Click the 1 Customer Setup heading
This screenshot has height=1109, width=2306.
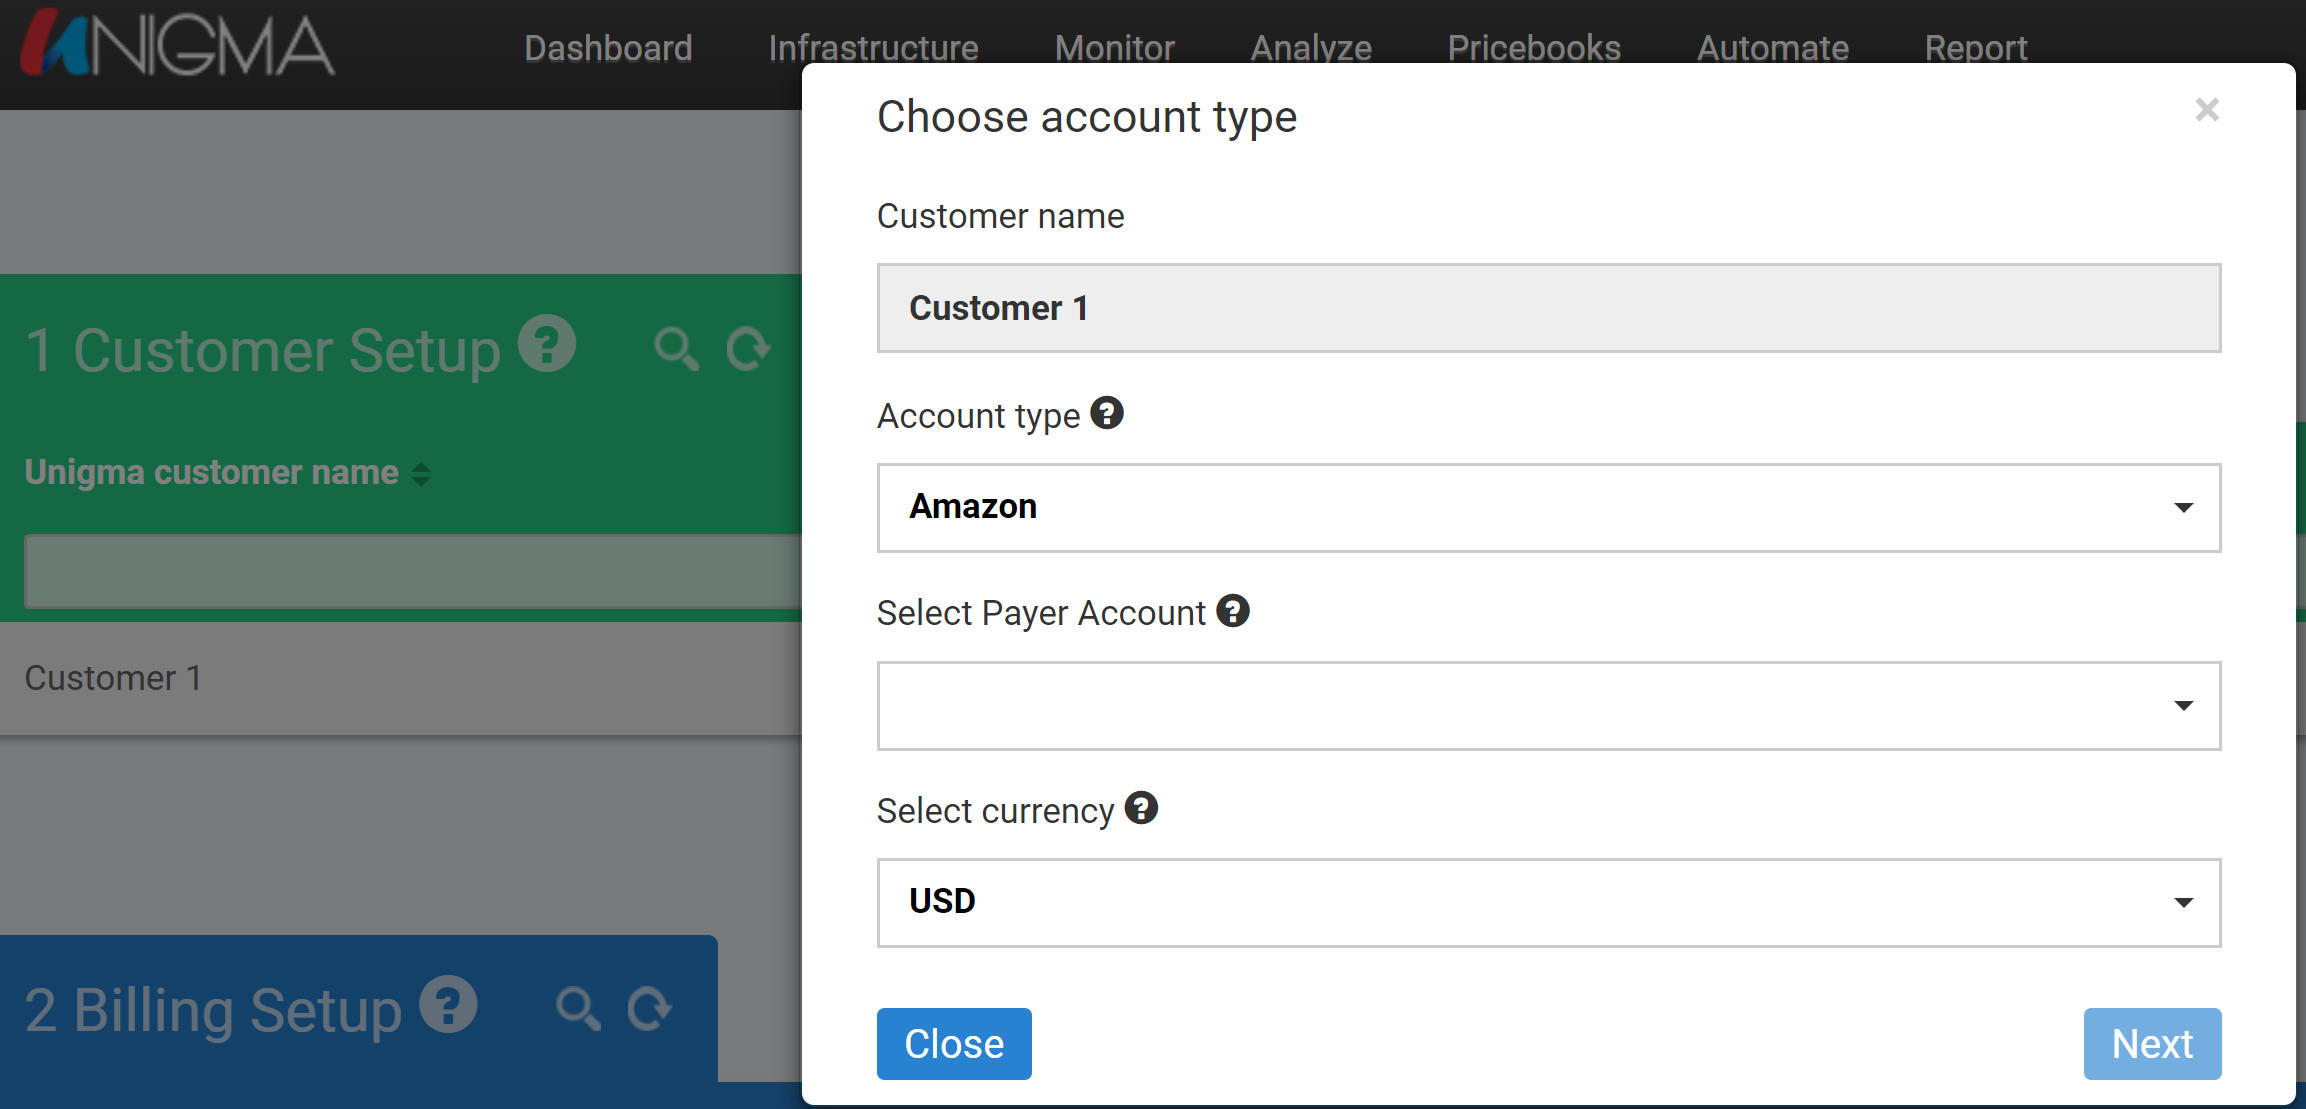tap(262, 350)
